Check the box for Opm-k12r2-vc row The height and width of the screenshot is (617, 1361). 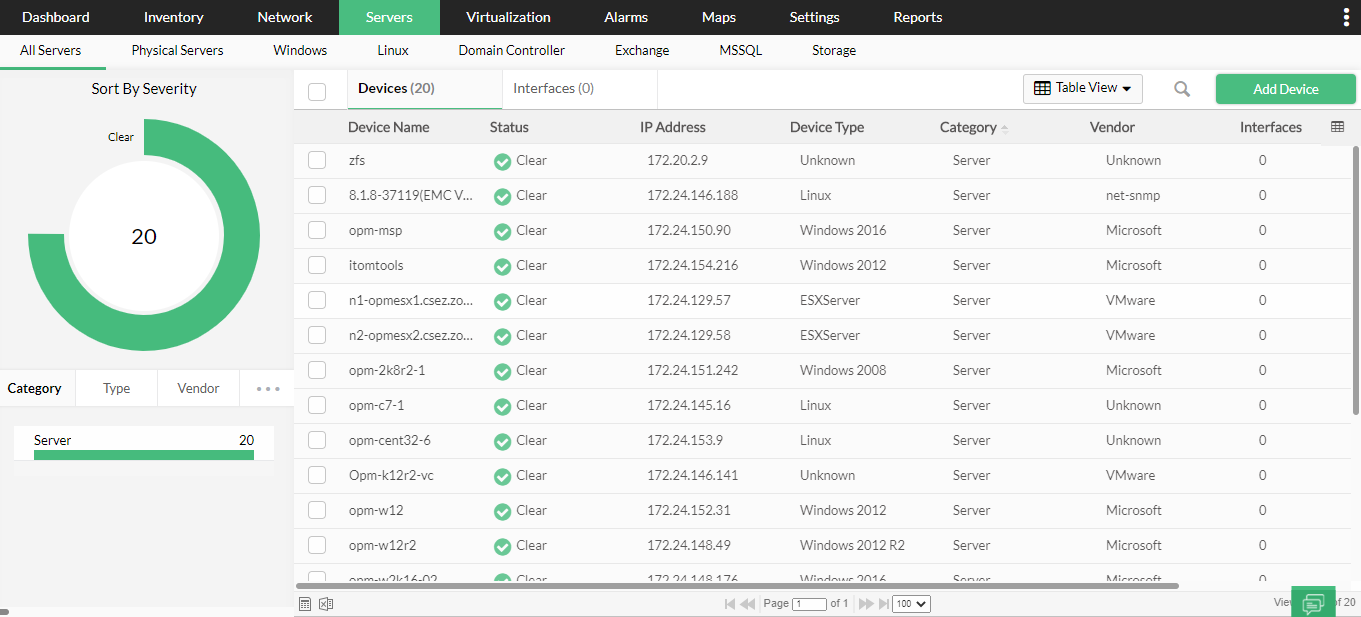pyautogui.click(x=317, y=475)
